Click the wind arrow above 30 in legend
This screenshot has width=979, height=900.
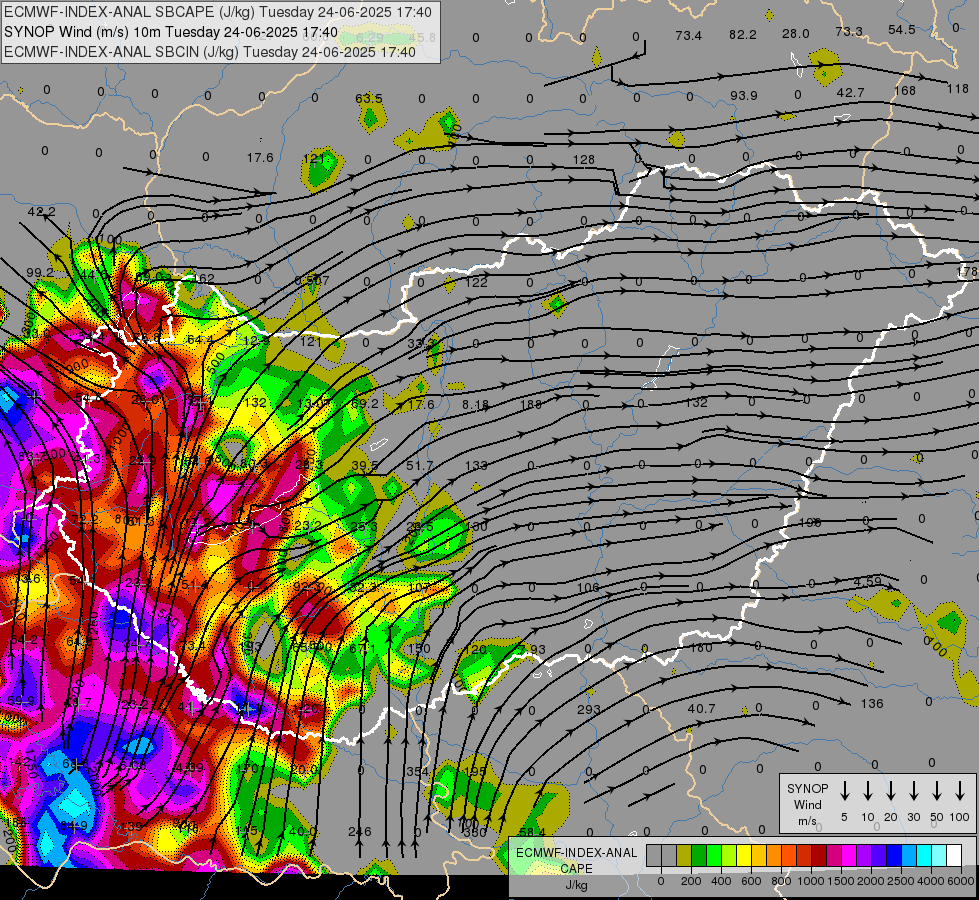[913, 791]
